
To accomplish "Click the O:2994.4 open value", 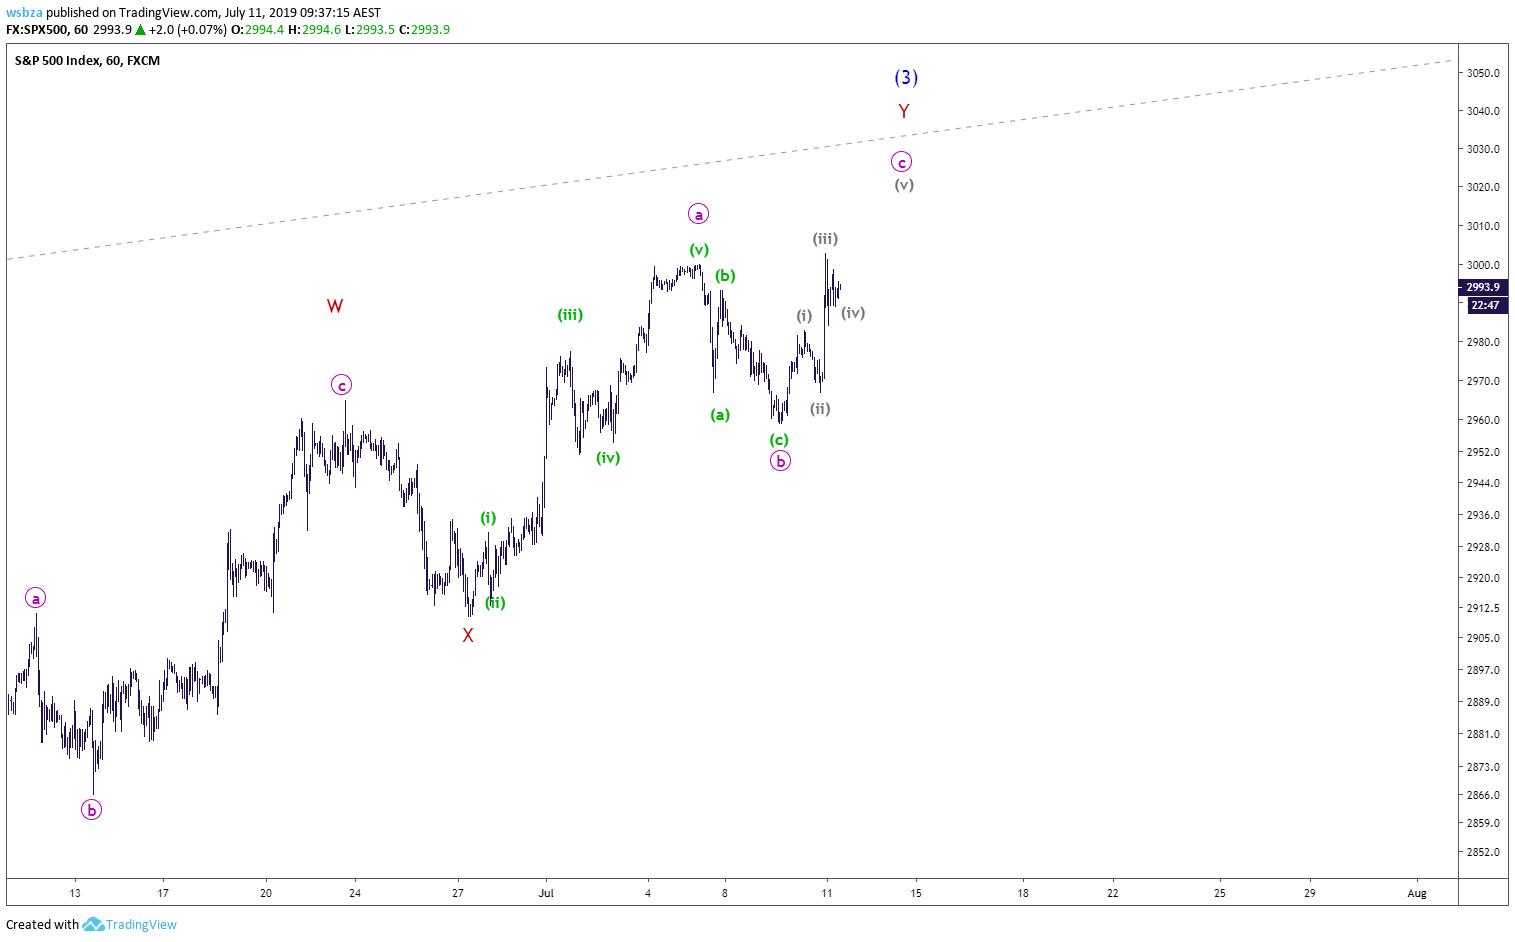I will (258, 30).
